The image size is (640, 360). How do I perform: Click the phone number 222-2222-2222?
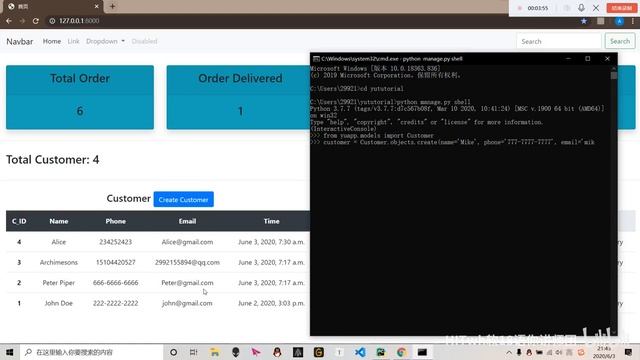point(116,303)
